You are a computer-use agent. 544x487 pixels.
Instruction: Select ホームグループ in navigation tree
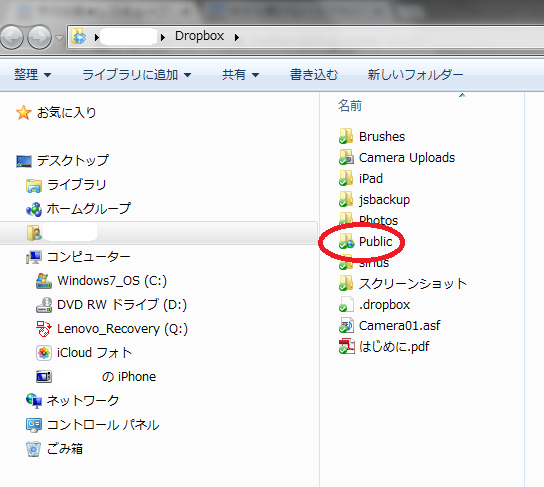[x=89, y=209]
